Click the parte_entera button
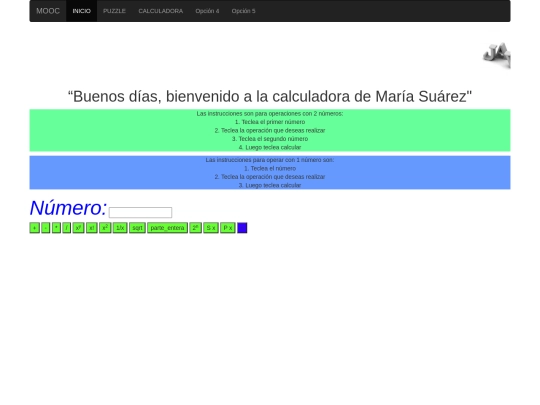540x405 pixels. [167, 228]
